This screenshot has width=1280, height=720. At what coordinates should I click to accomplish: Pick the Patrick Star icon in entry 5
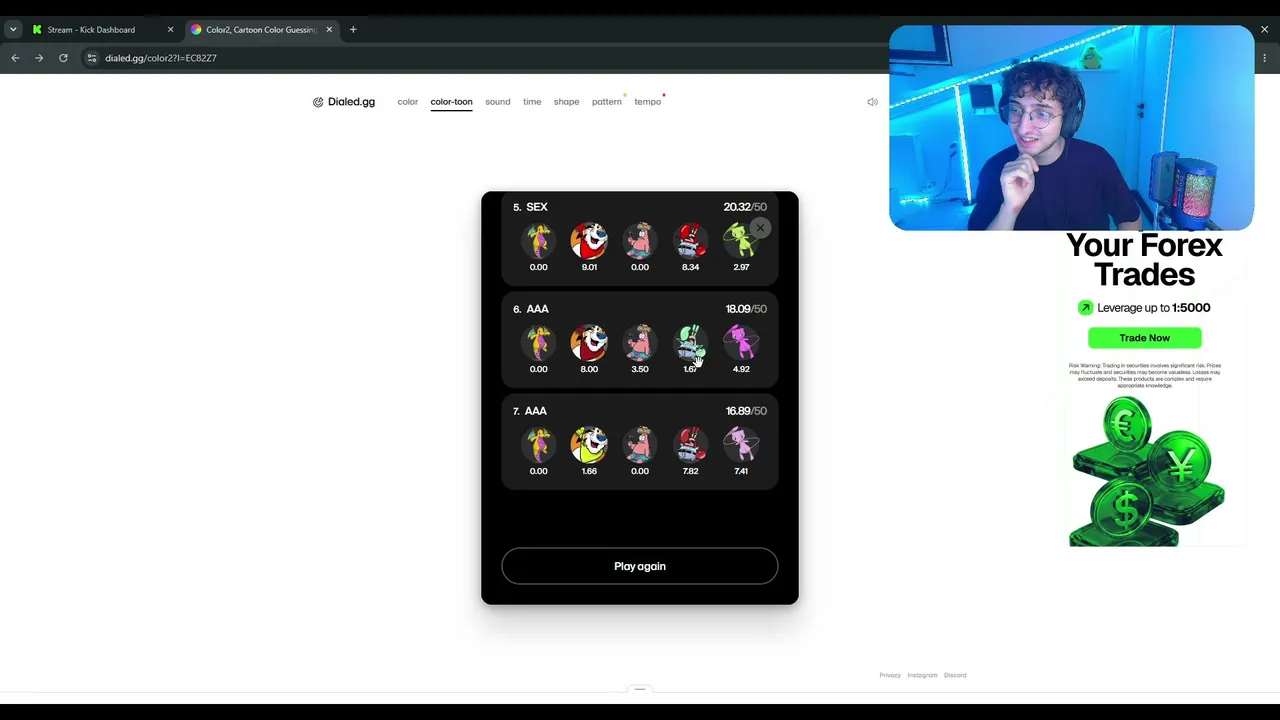click(640, 240)
